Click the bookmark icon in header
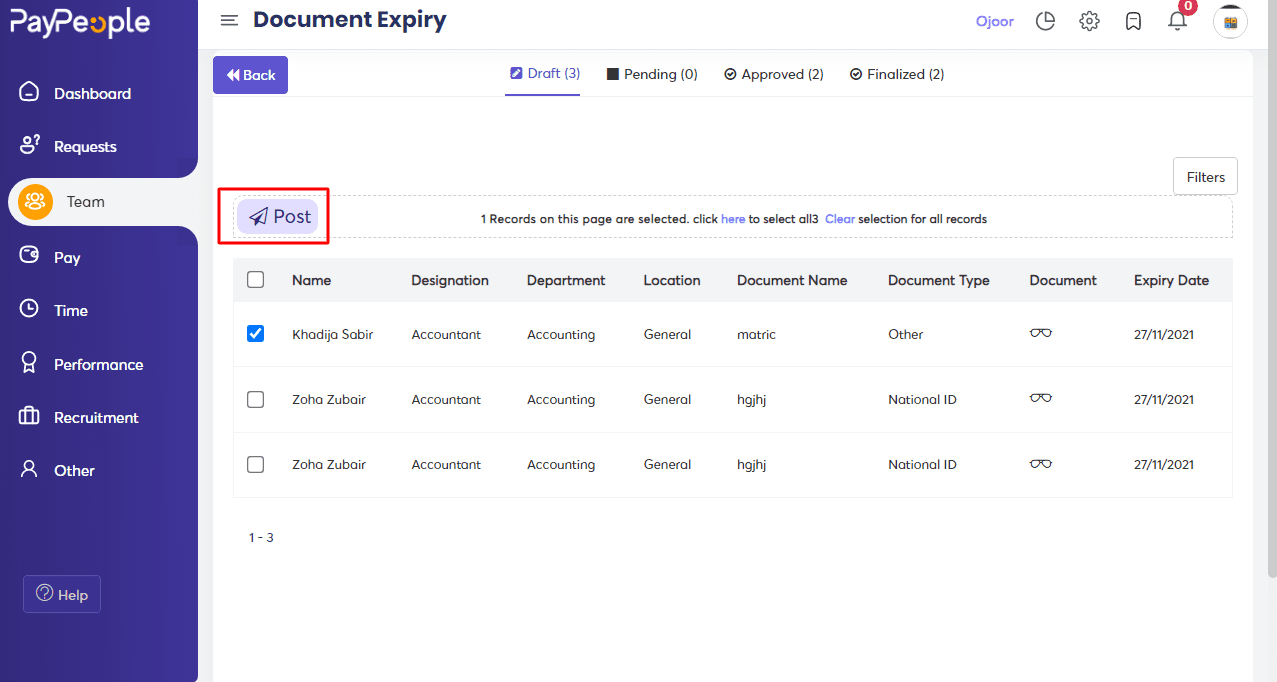The height and width of the screenshot is (682, 1277). coord(1133,21)
